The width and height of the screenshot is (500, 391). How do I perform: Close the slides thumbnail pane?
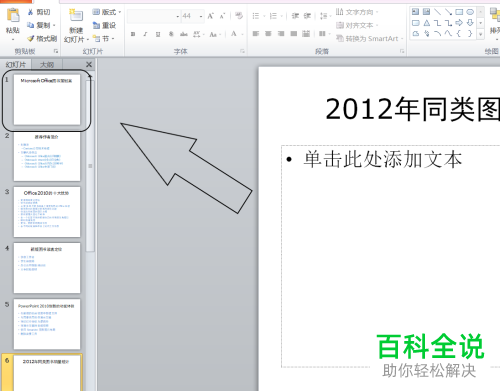(x=89, y=64)
